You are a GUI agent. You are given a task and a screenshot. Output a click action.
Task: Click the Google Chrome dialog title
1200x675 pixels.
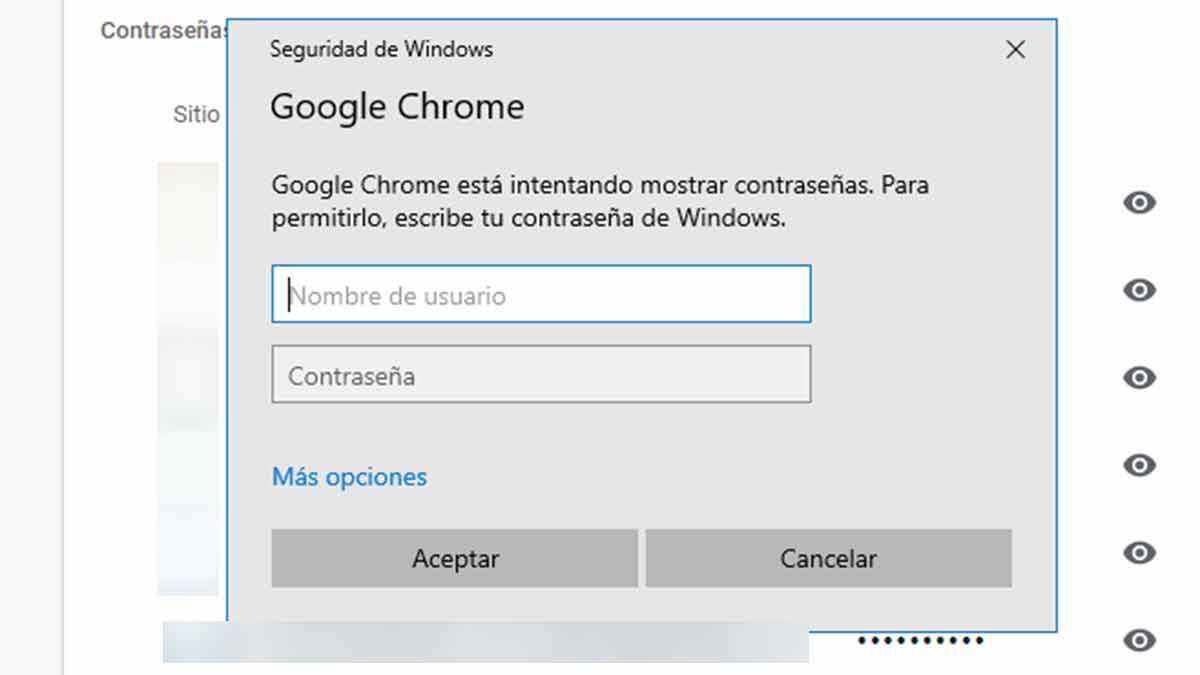pyautogui.click(x=396, y=106)
